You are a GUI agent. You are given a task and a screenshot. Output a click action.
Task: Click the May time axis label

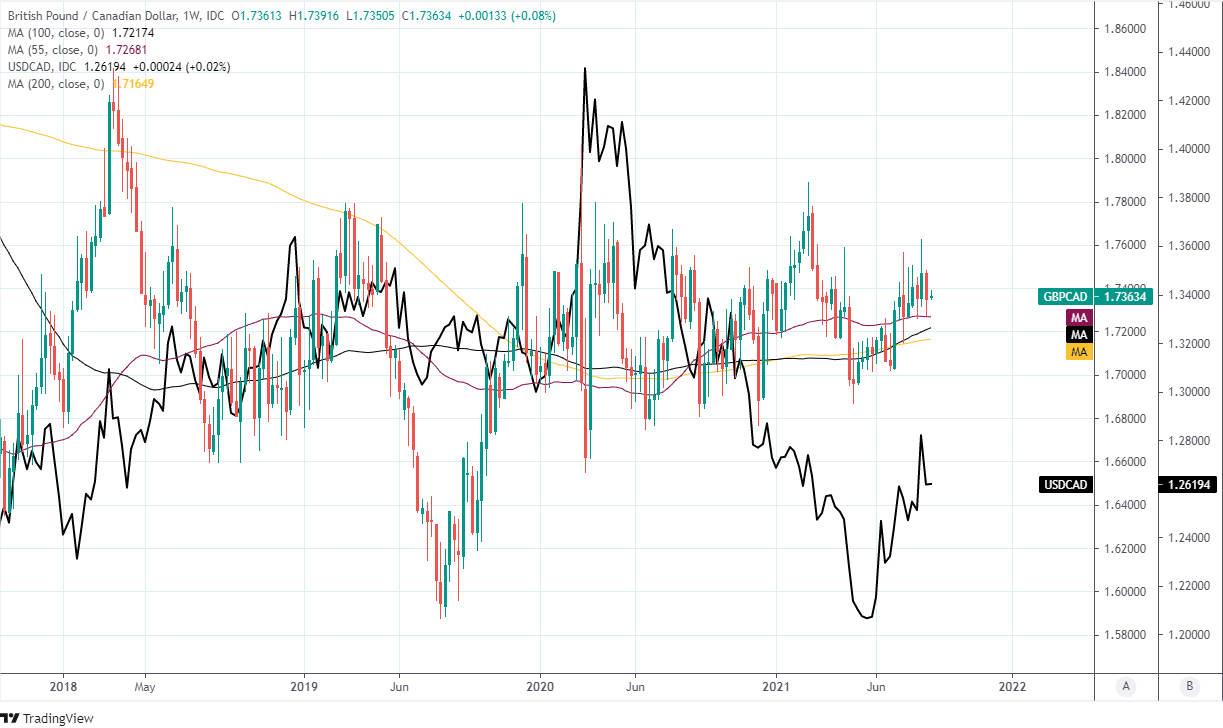(x=145, y=686)
